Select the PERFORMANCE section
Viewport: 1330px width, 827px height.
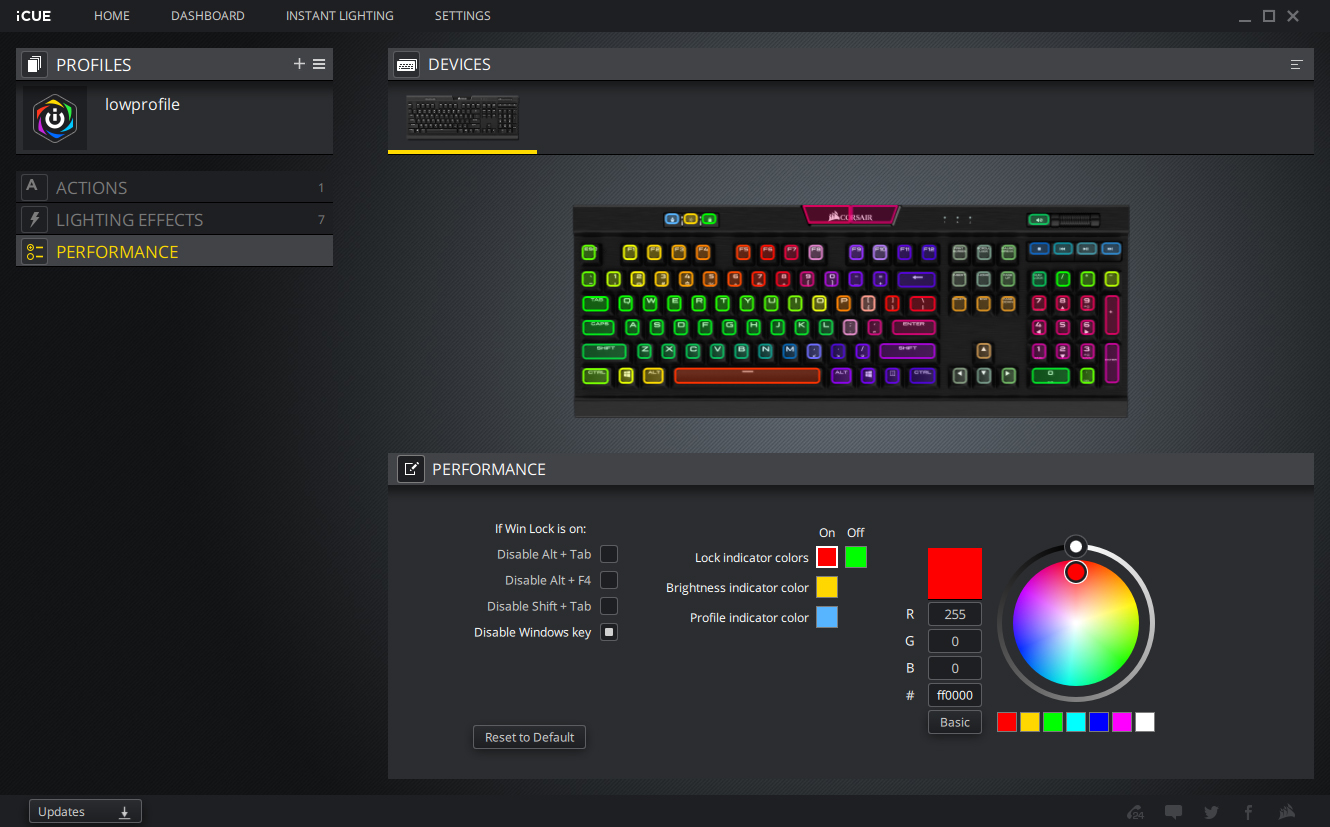coord(175,251)
